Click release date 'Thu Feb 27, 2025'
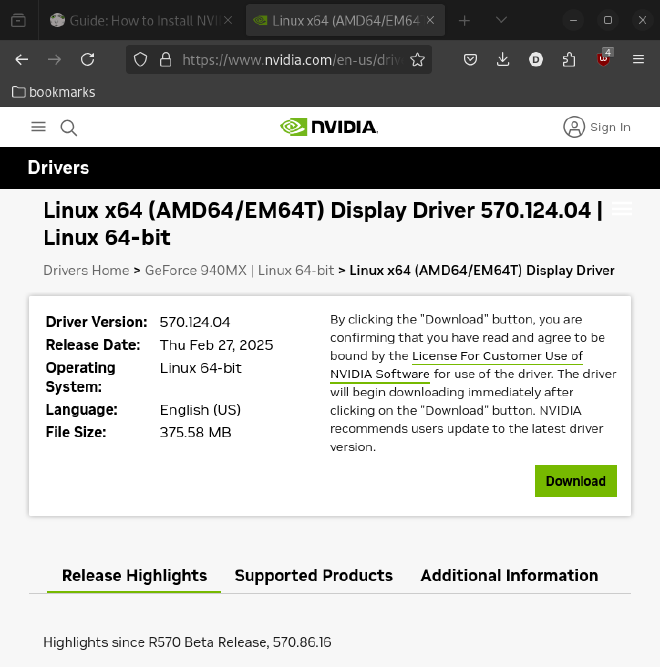 point(216,345)
